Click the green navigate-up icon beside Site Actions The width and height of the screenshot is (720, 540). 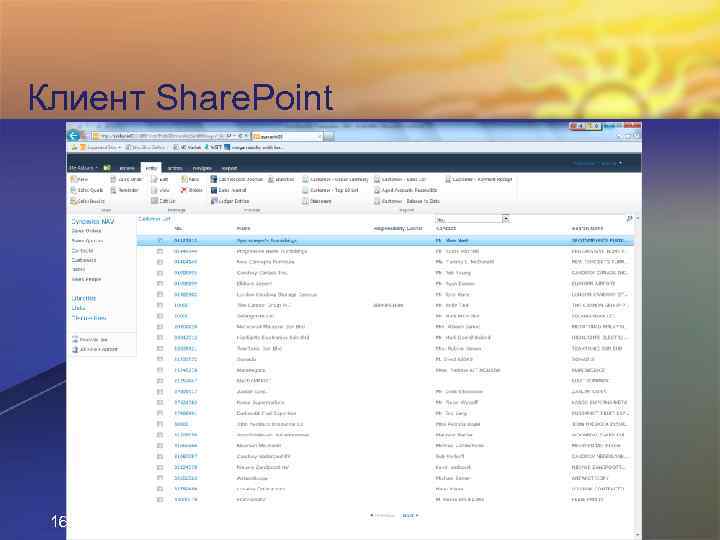tap(107, 168)
